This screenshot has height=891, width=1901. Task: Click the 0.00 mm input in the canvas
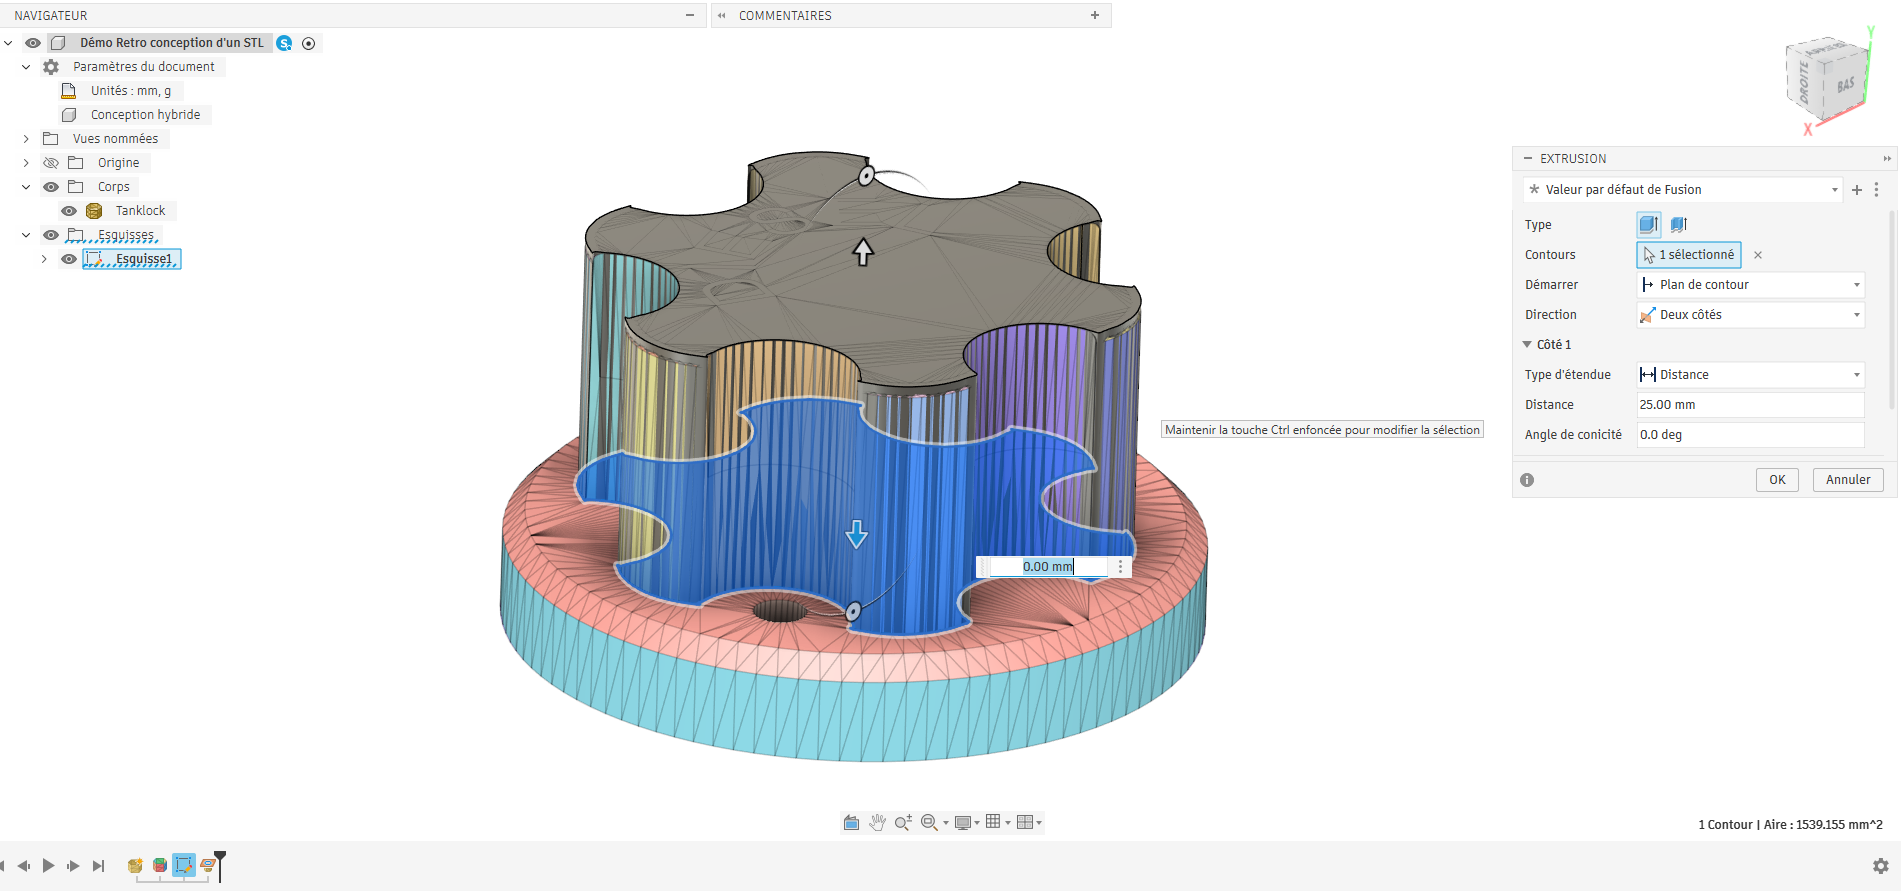pos(1047,567)
